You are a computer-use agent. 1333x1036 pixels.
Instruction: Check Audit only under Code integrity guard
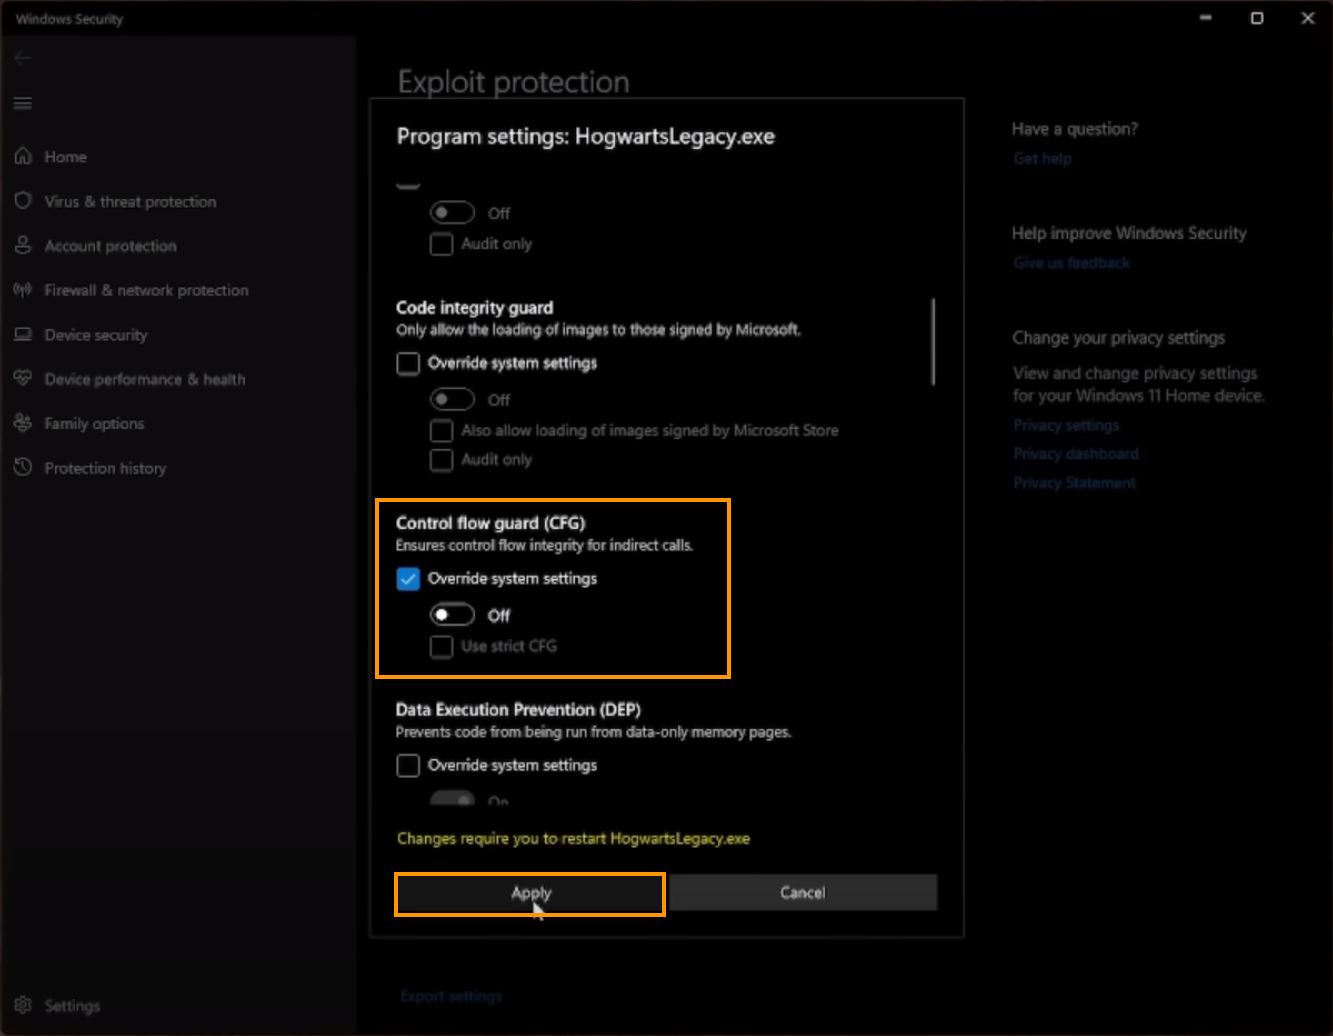(441, 460)
